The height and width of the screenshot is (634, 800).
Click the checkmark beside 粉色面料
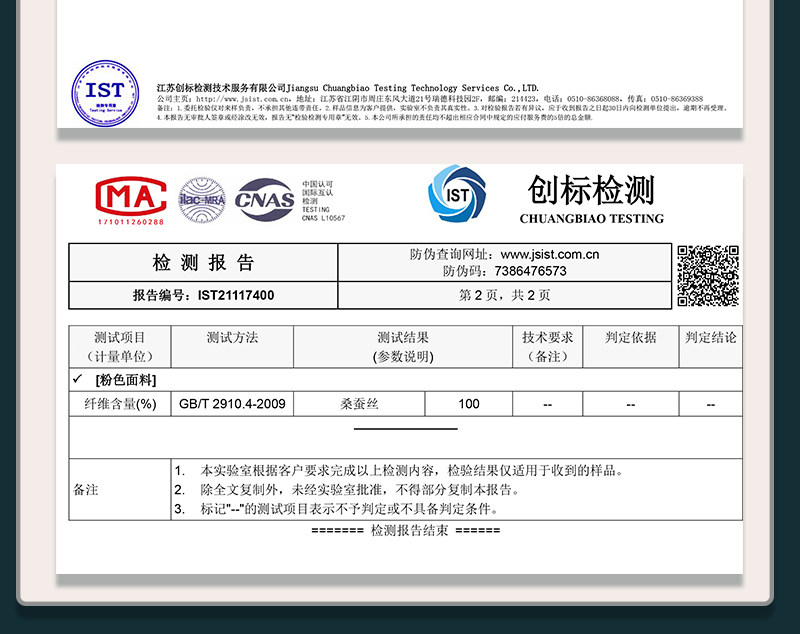pos(77,379)
